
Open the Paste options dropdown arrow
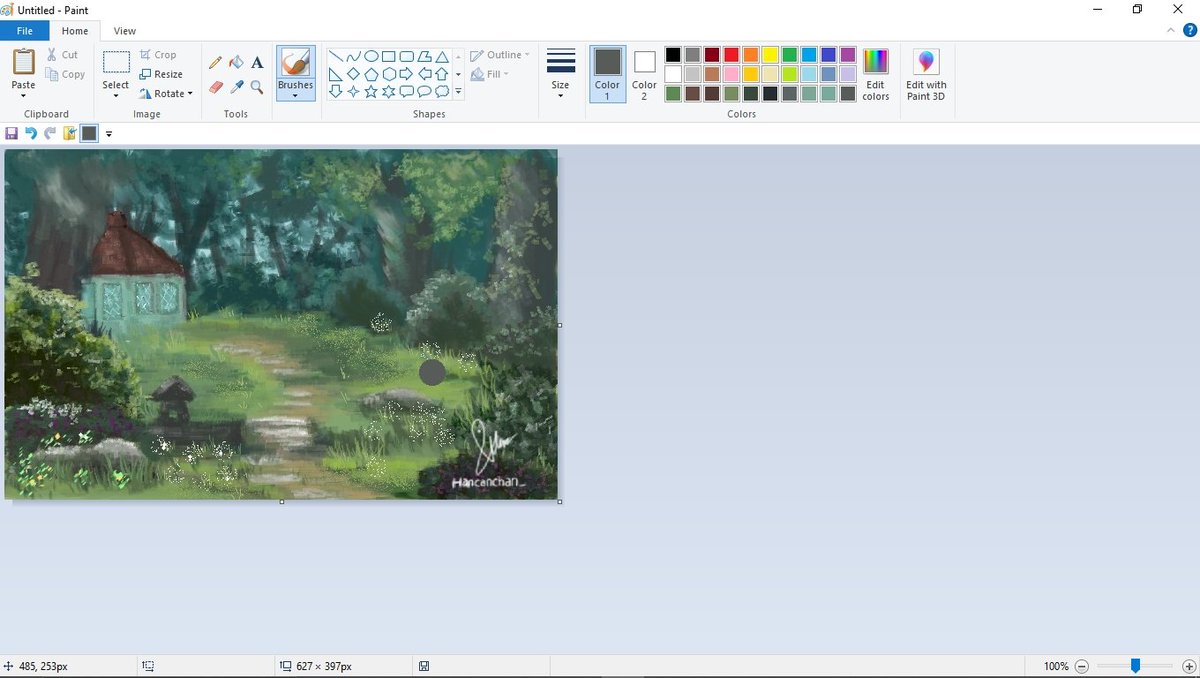coord(23,96)
